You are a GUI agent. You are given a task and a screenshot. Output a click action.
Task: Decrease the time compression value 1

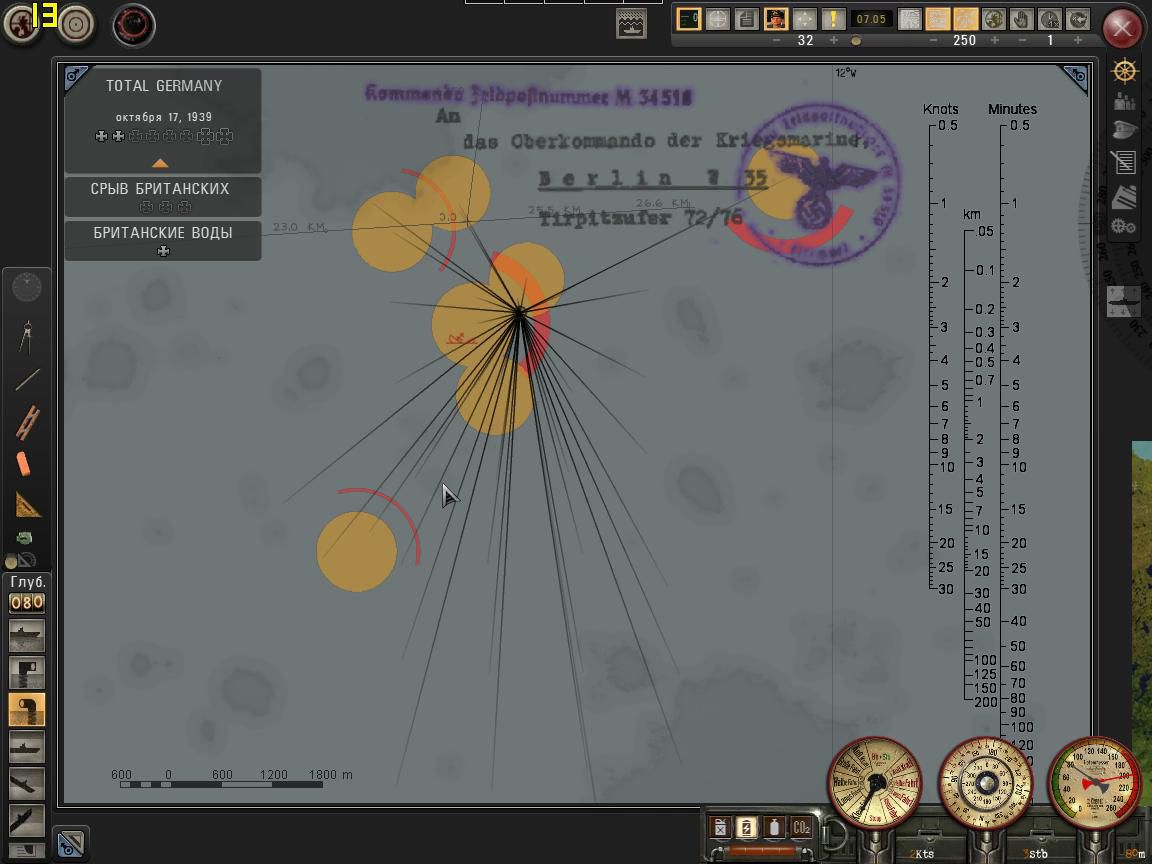(x=1022, y=40)
